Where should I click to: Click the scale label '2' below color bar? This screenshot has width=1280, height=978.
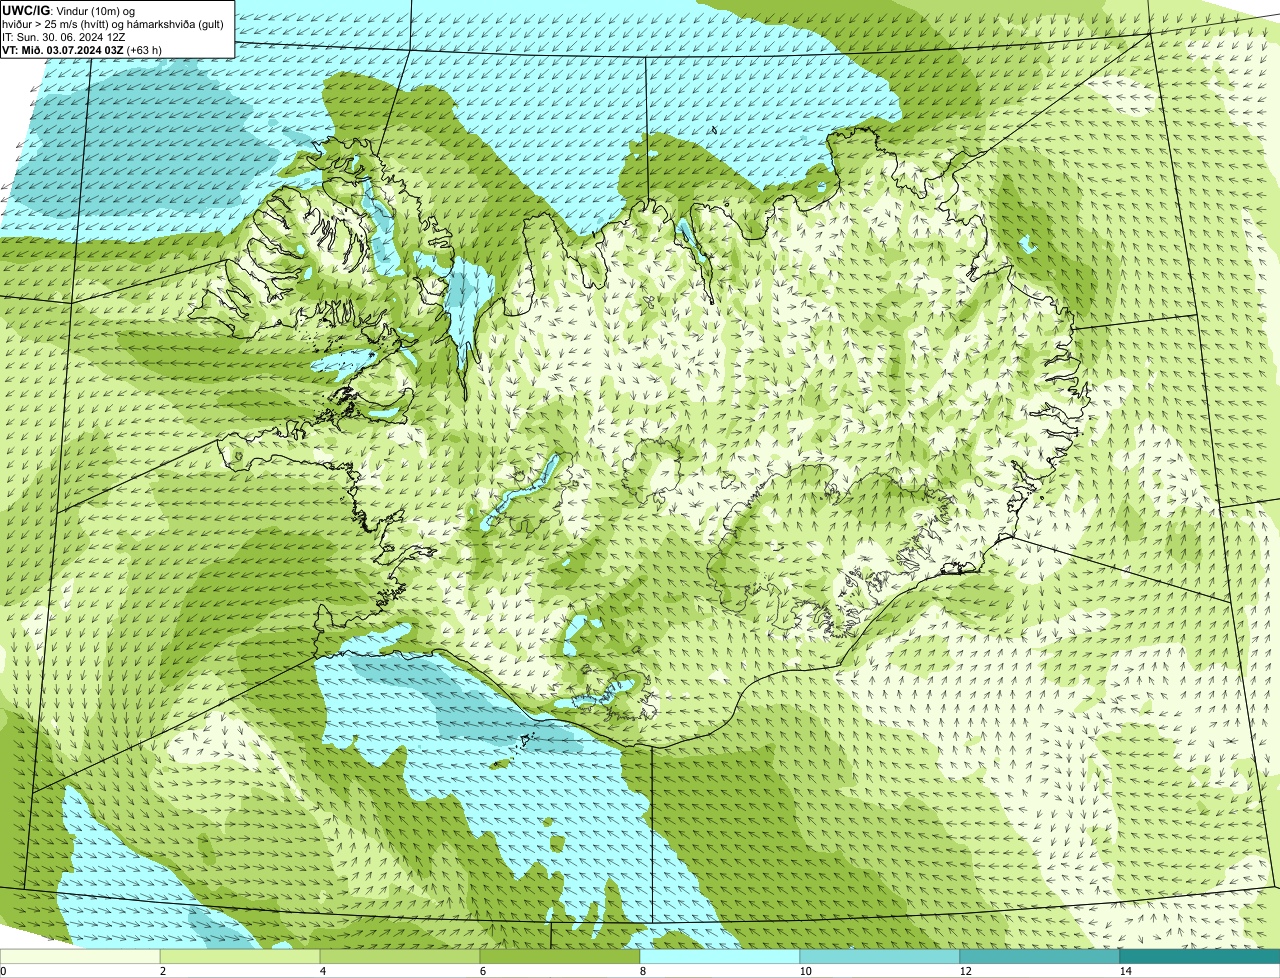pyautogui.click(x=162, y=971)
